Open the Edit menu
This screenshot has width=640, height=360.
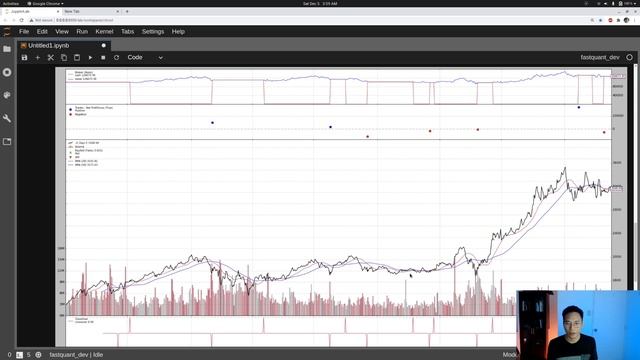coord(42,31)
